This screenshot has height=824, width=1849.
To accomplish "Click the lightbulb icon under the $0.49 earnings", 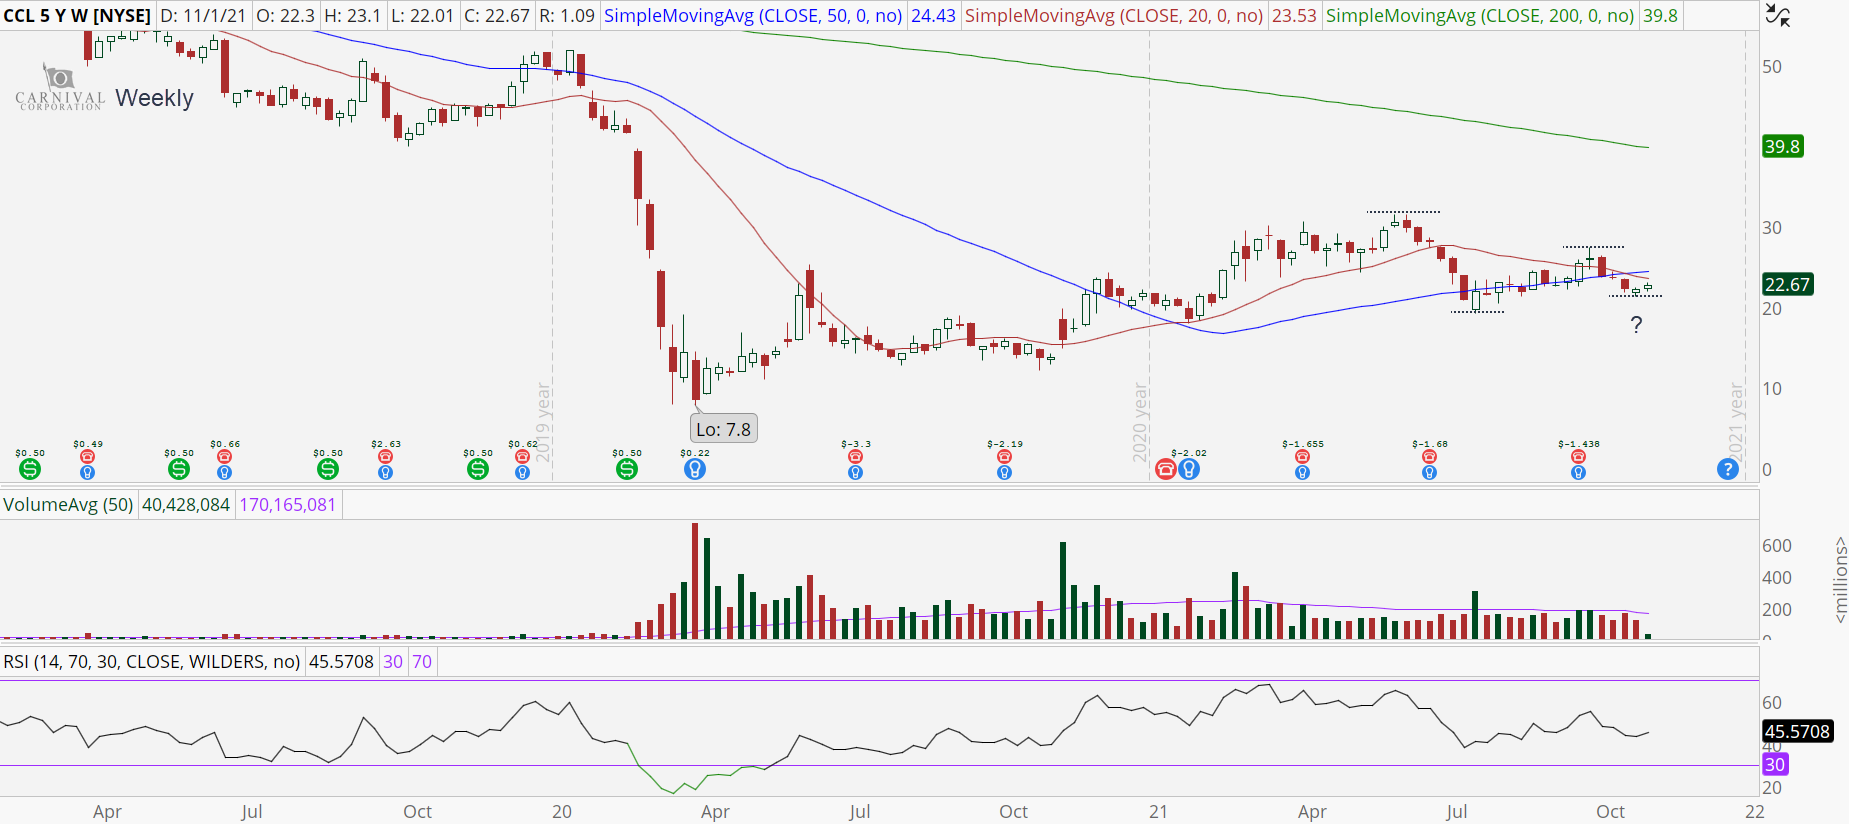I will (87, 472).
